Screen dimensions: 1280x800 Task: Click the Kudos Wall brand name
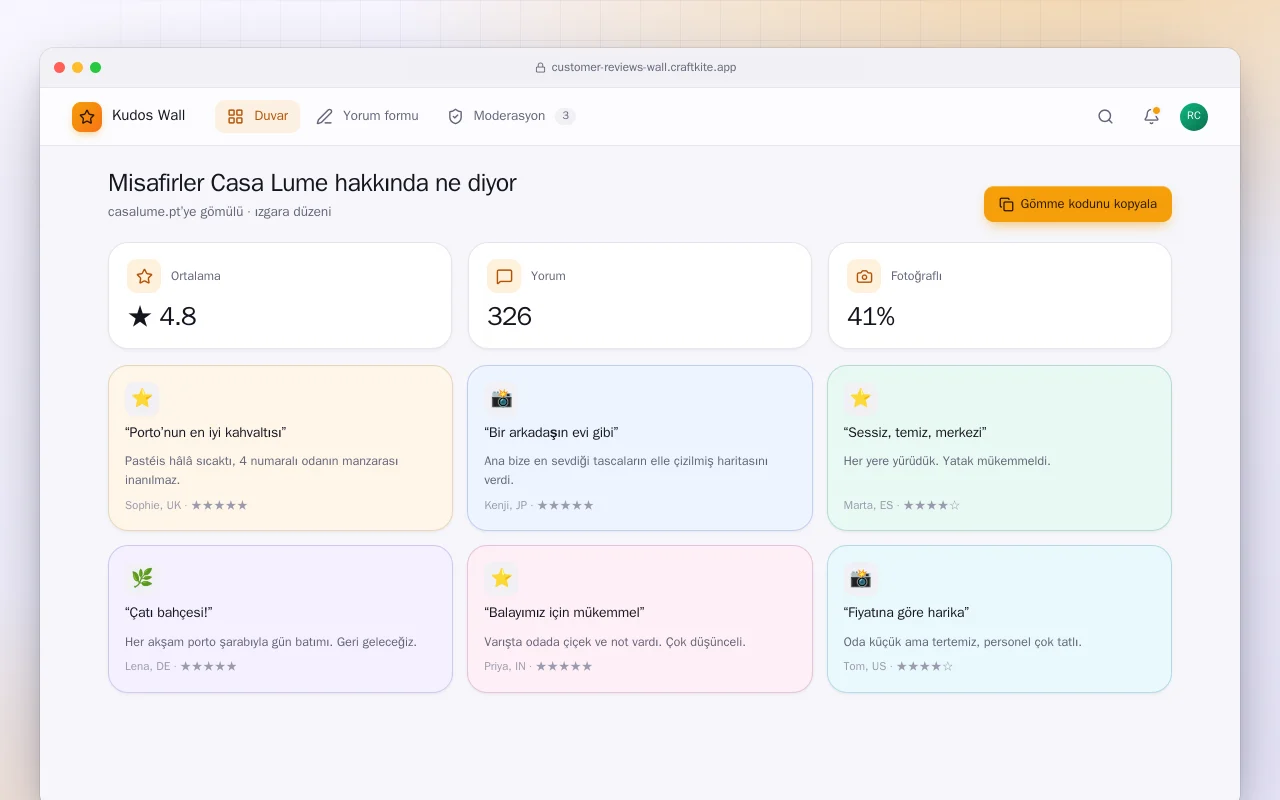[148, 116]
